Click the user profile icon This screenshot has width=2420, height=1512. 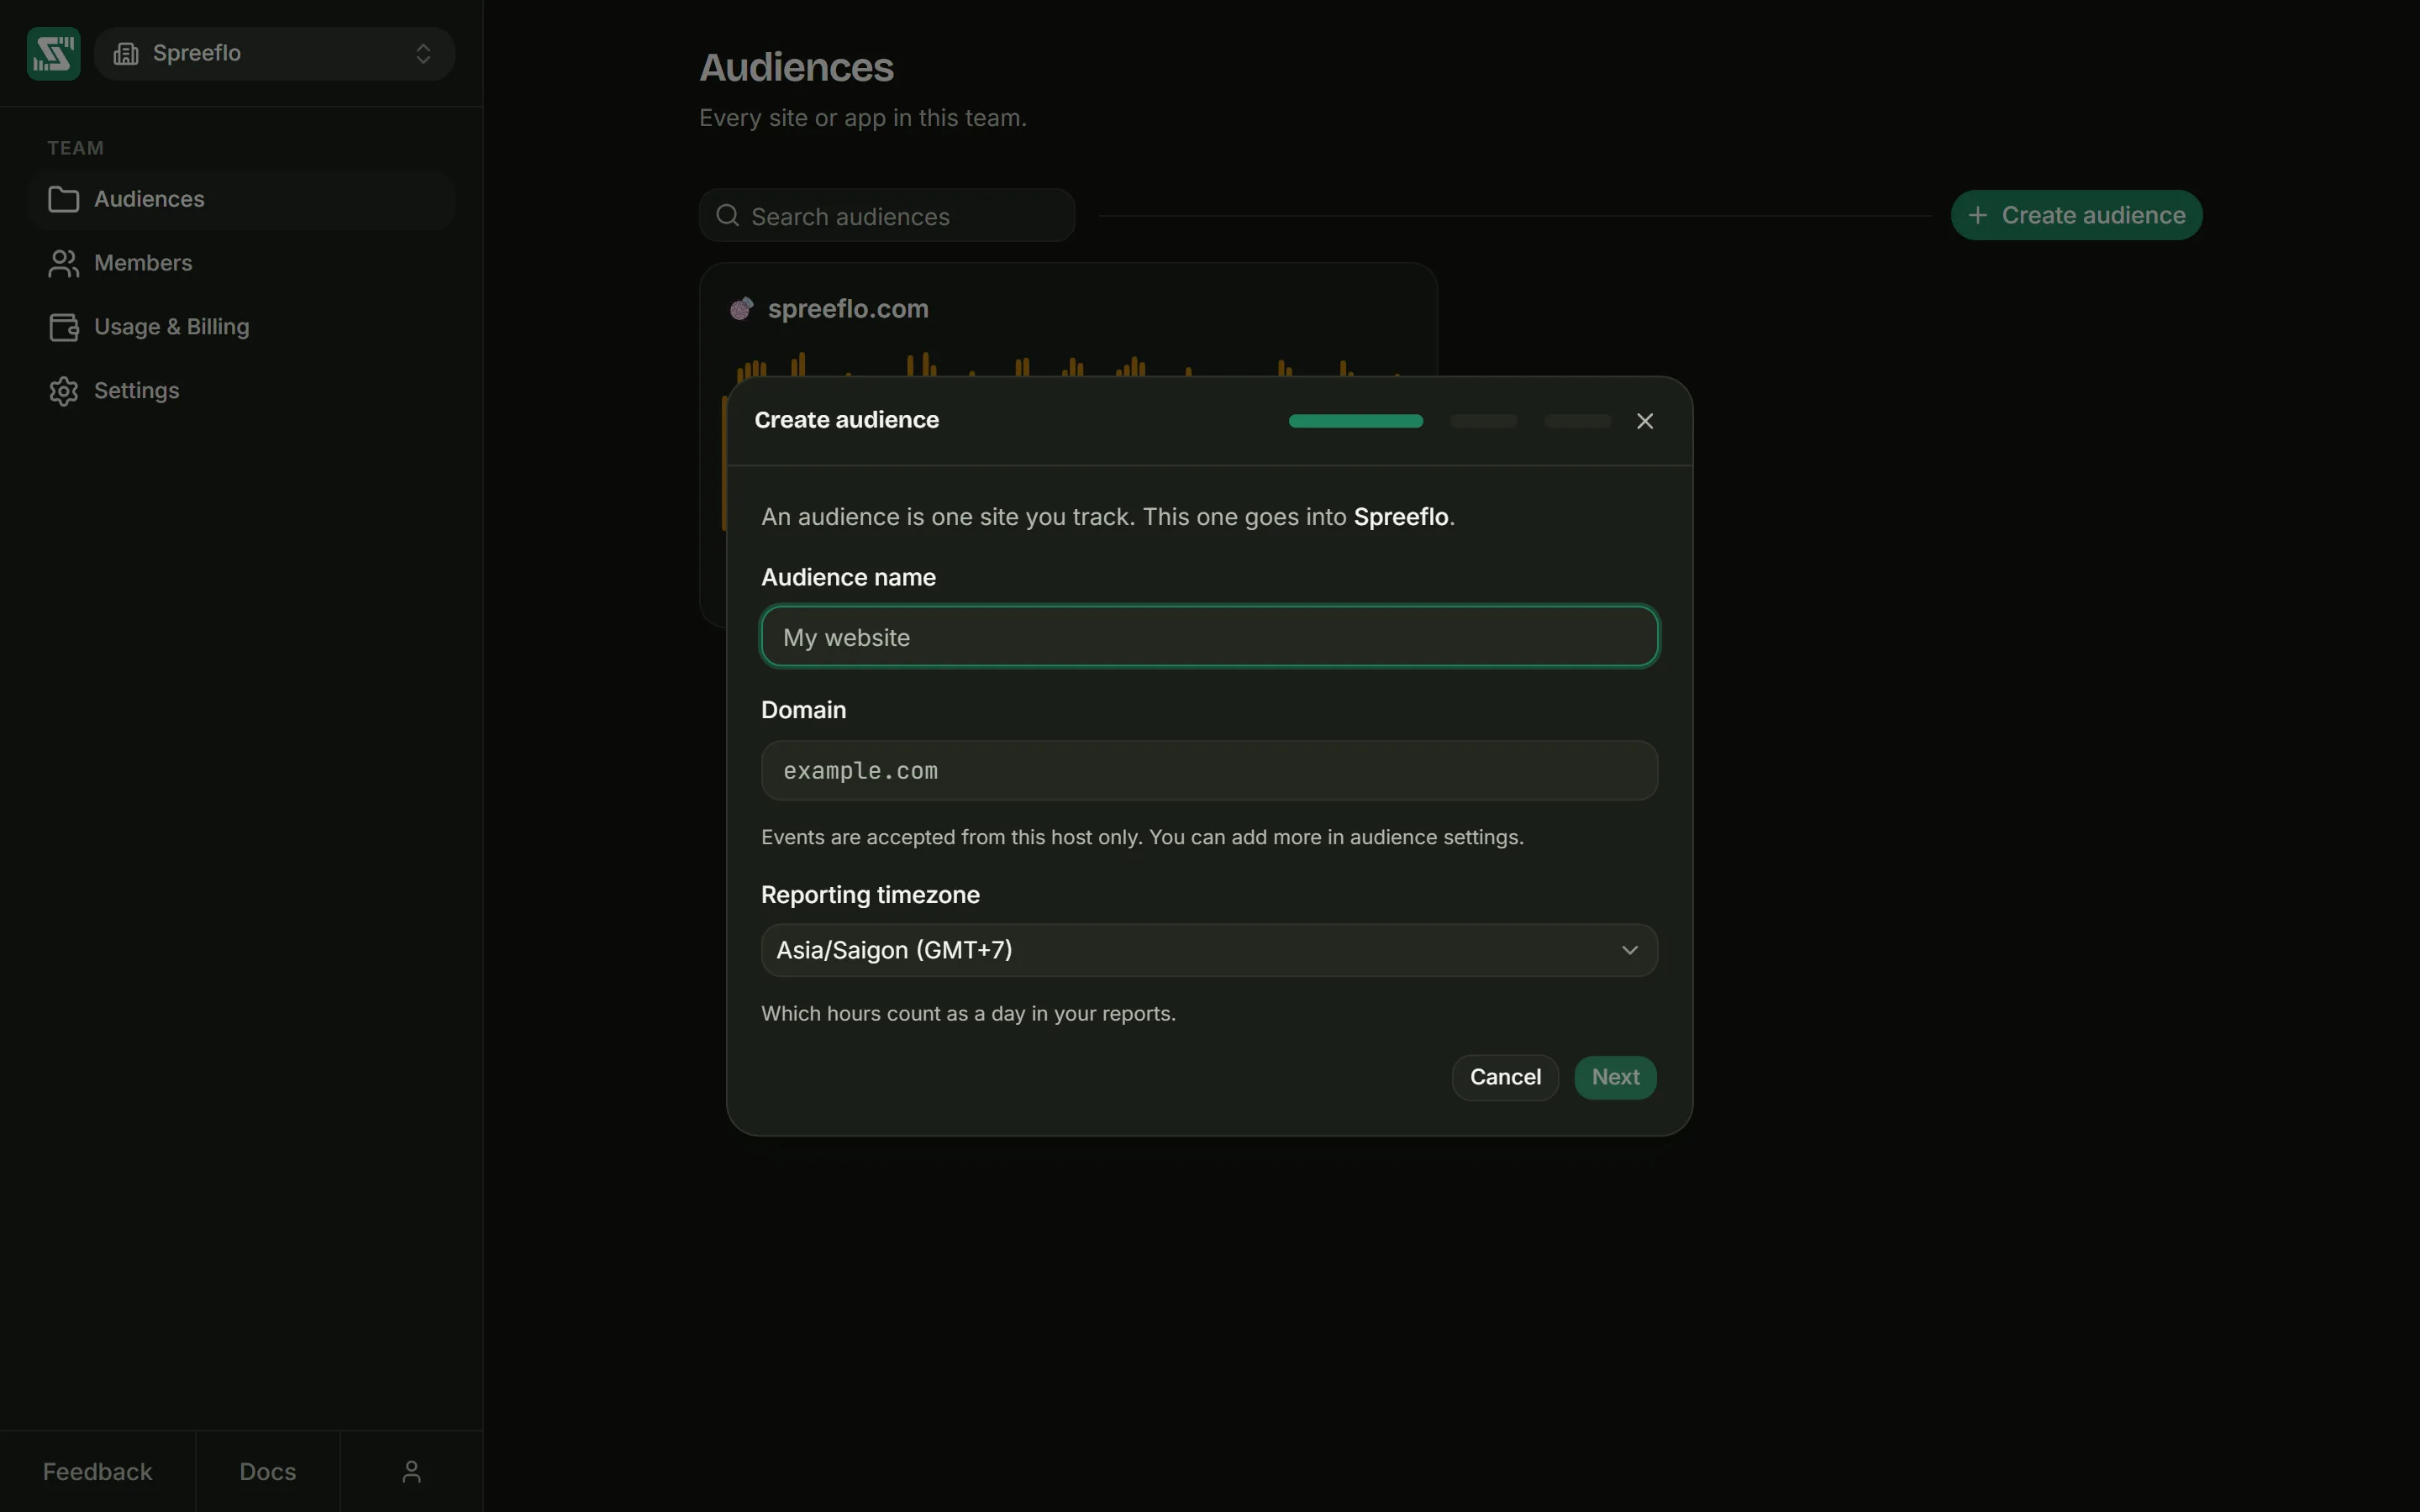[x=411, y=1472]
